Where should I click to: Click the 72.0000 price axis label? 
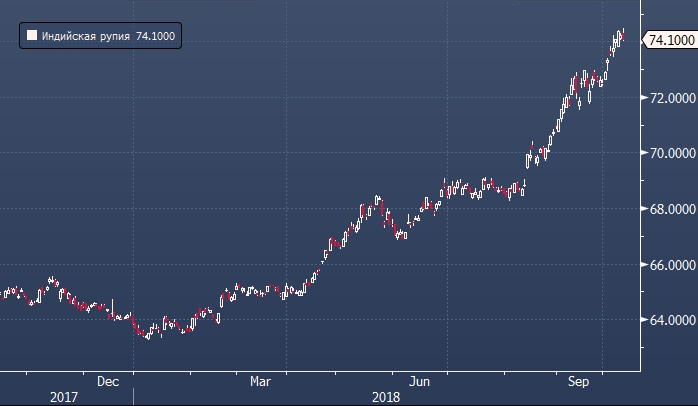point(670,98)
